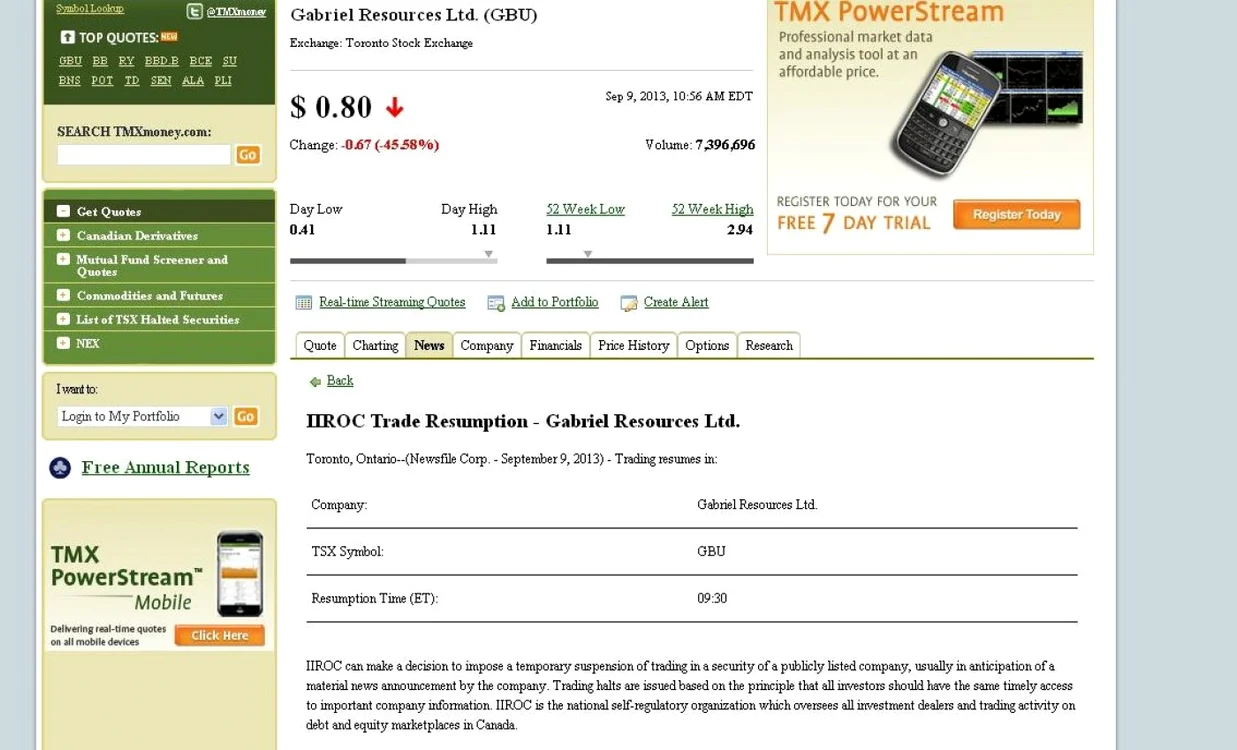The width and height of the screenshot is (1237, 750).
Task: Open the GBU top quote link
Action: (70, 61)
